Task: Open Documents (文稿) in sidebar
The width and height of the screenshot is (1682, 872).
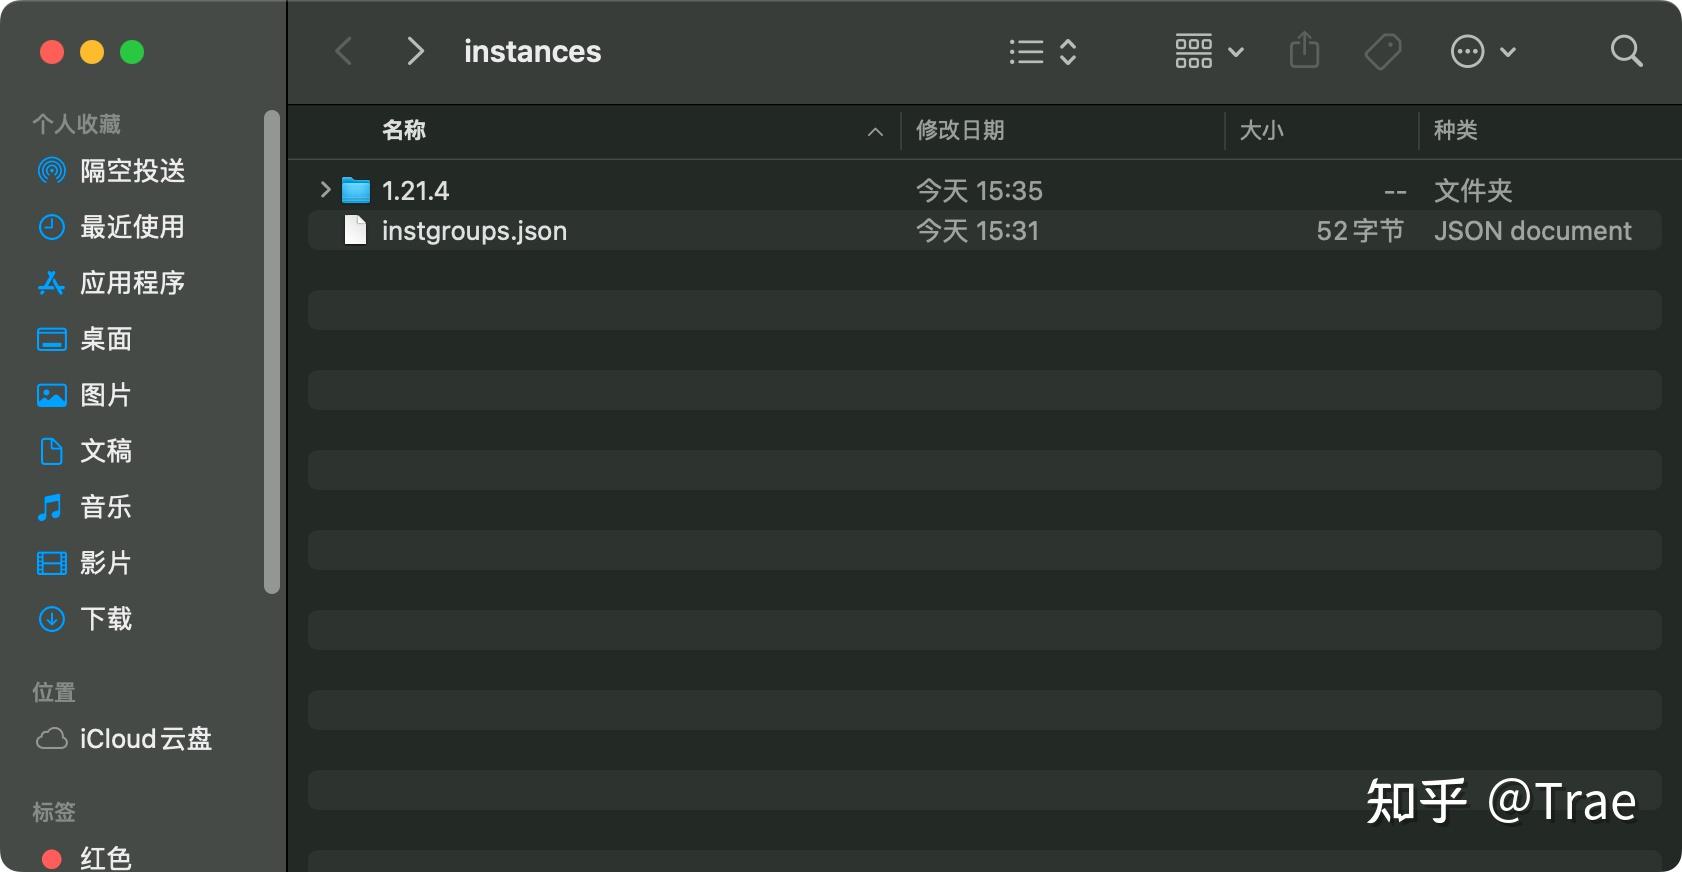Action: pyautogui.click(x=106, y=451)
